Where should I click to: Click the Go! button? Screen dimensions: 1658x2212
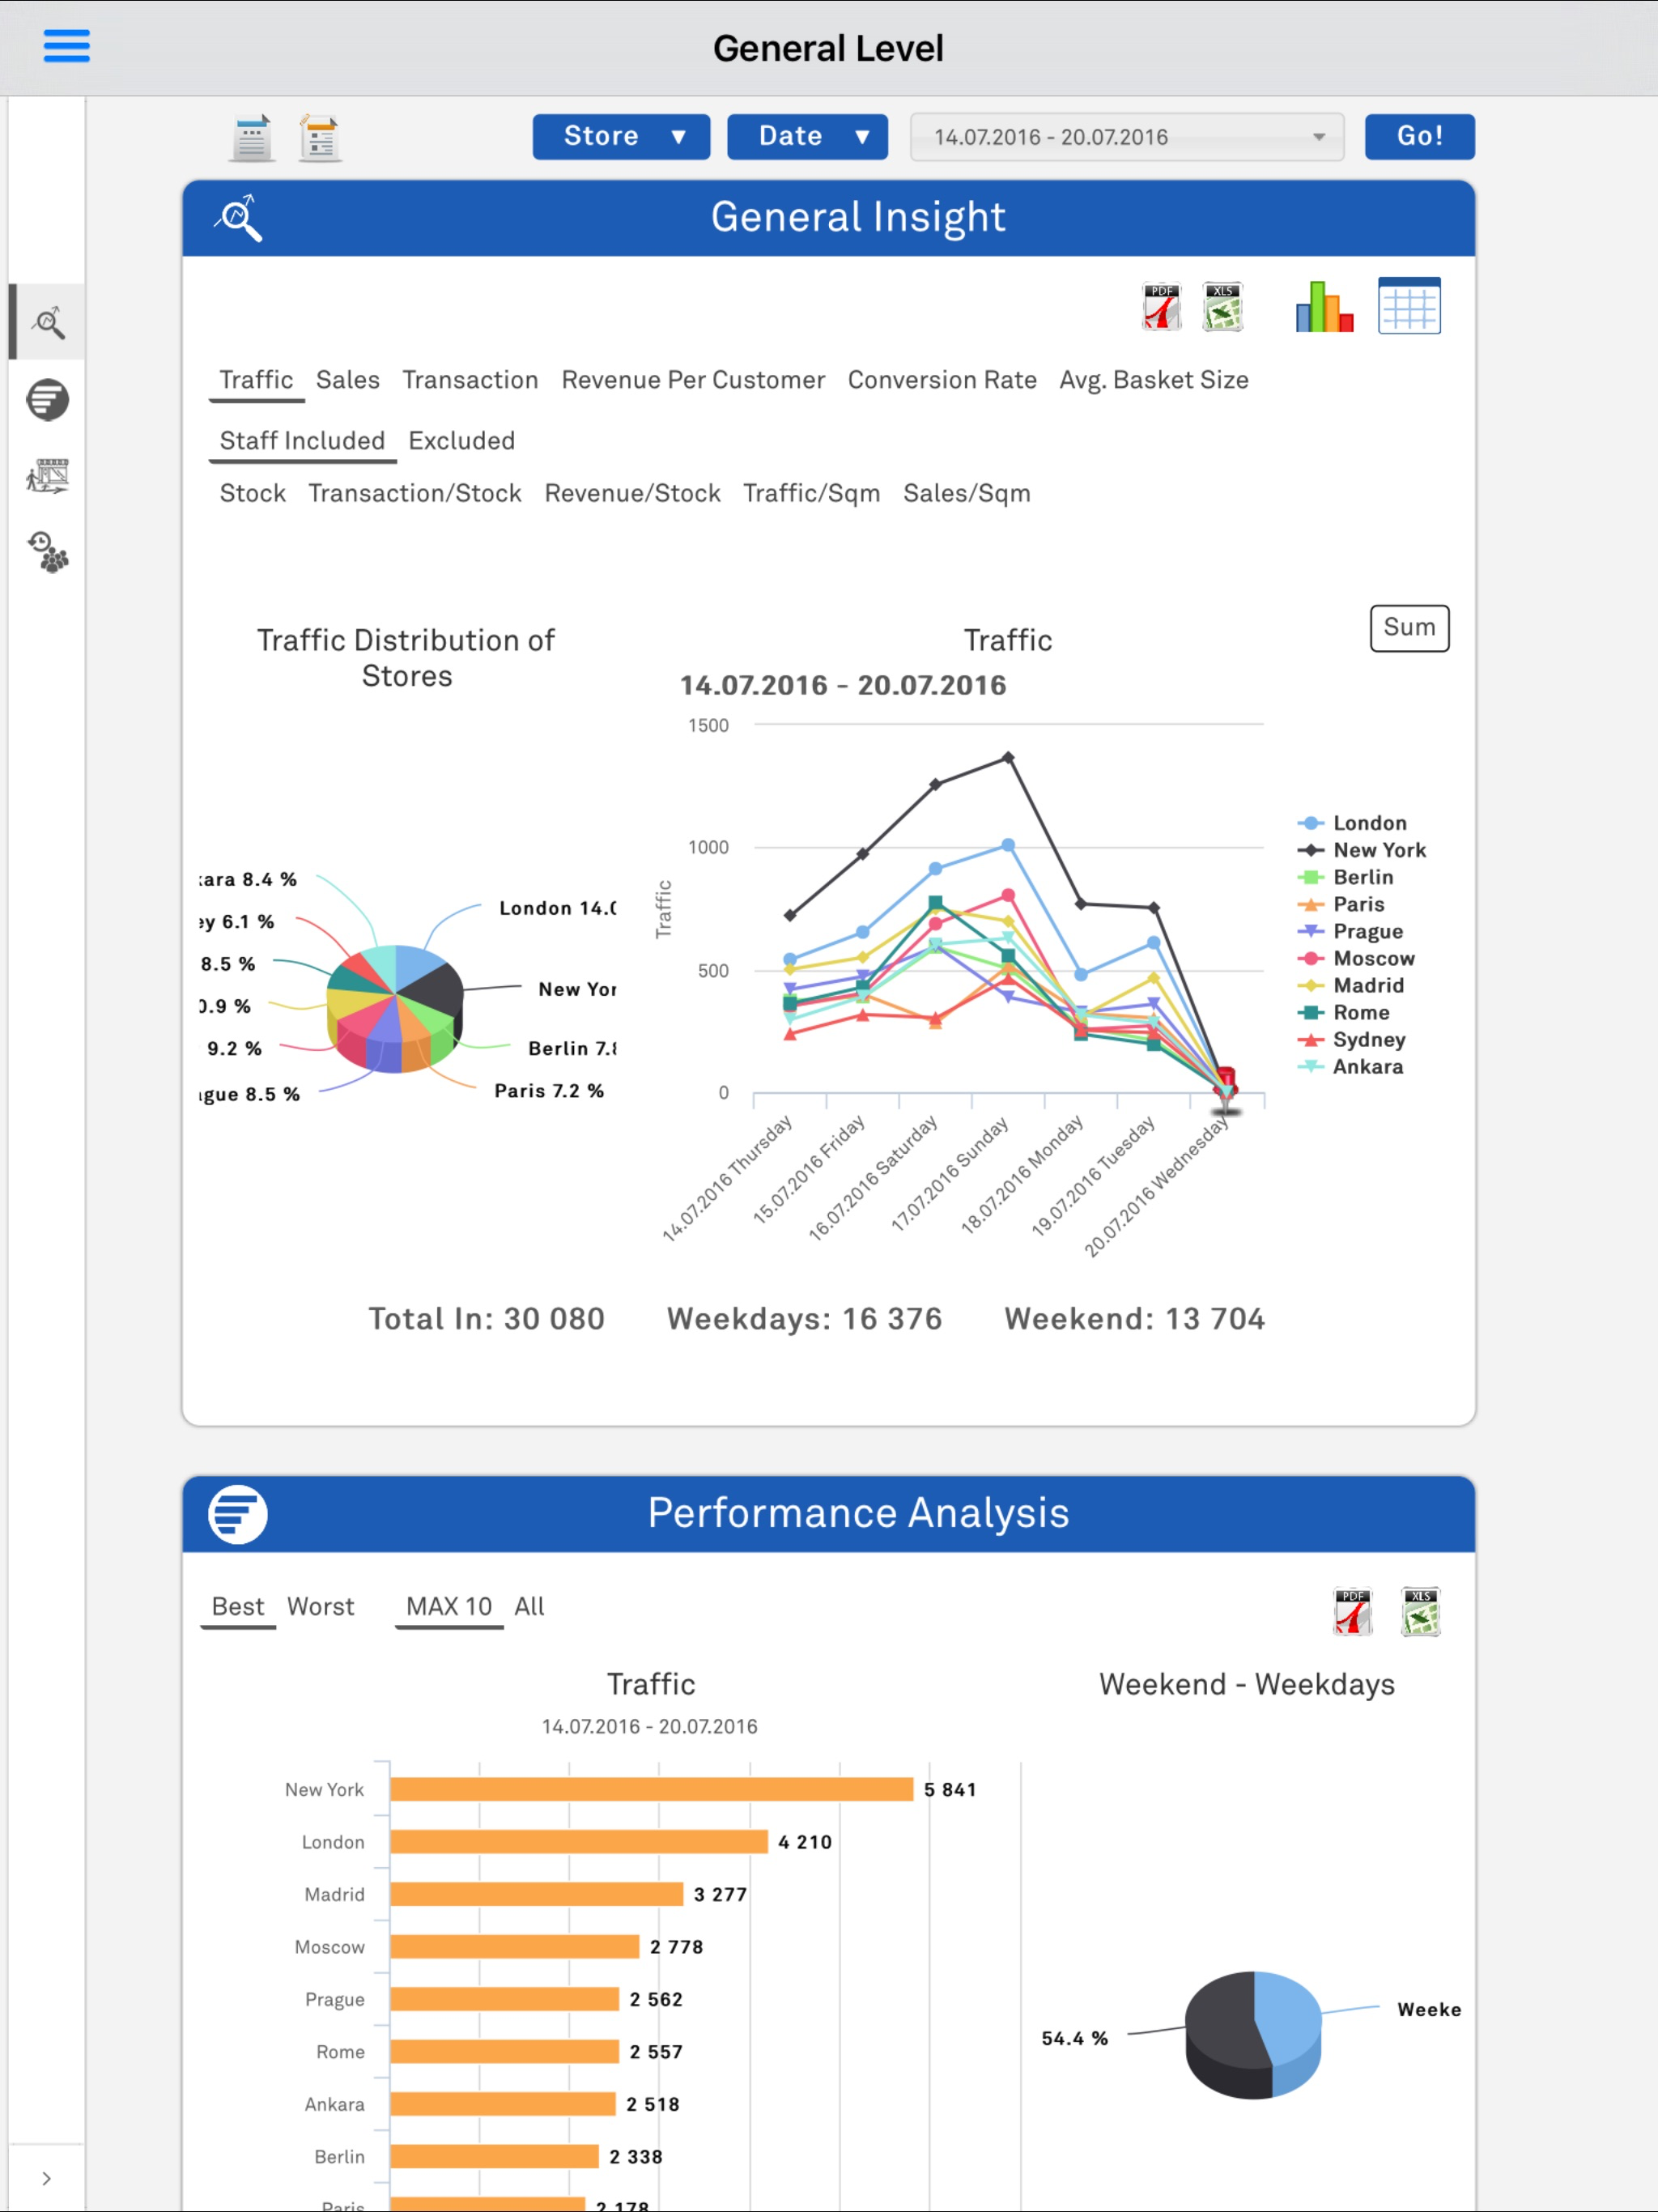pos(1419,136)
